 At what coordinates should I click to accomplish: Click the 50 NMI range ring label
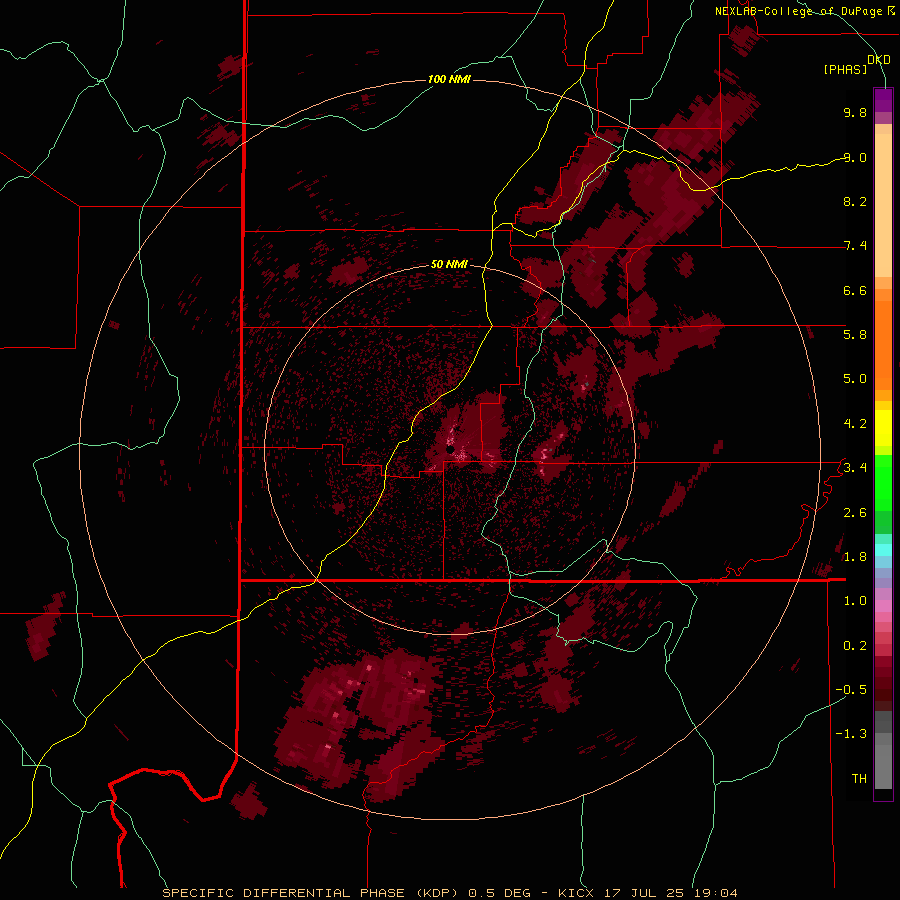pyautogui.click(x=449, y=264)
